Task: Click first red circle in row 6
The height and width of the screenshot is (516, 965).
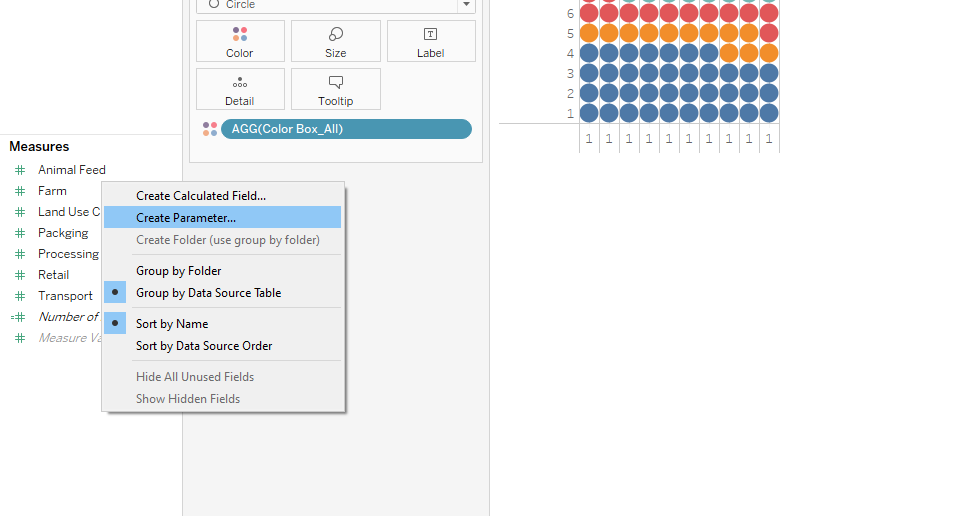Action: click(x=589, y=13)
